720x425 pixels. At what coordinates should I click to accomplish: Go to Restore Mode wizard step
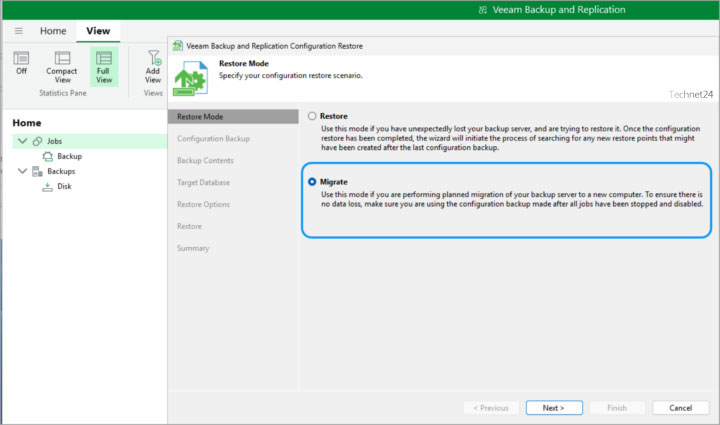point(233,117)
